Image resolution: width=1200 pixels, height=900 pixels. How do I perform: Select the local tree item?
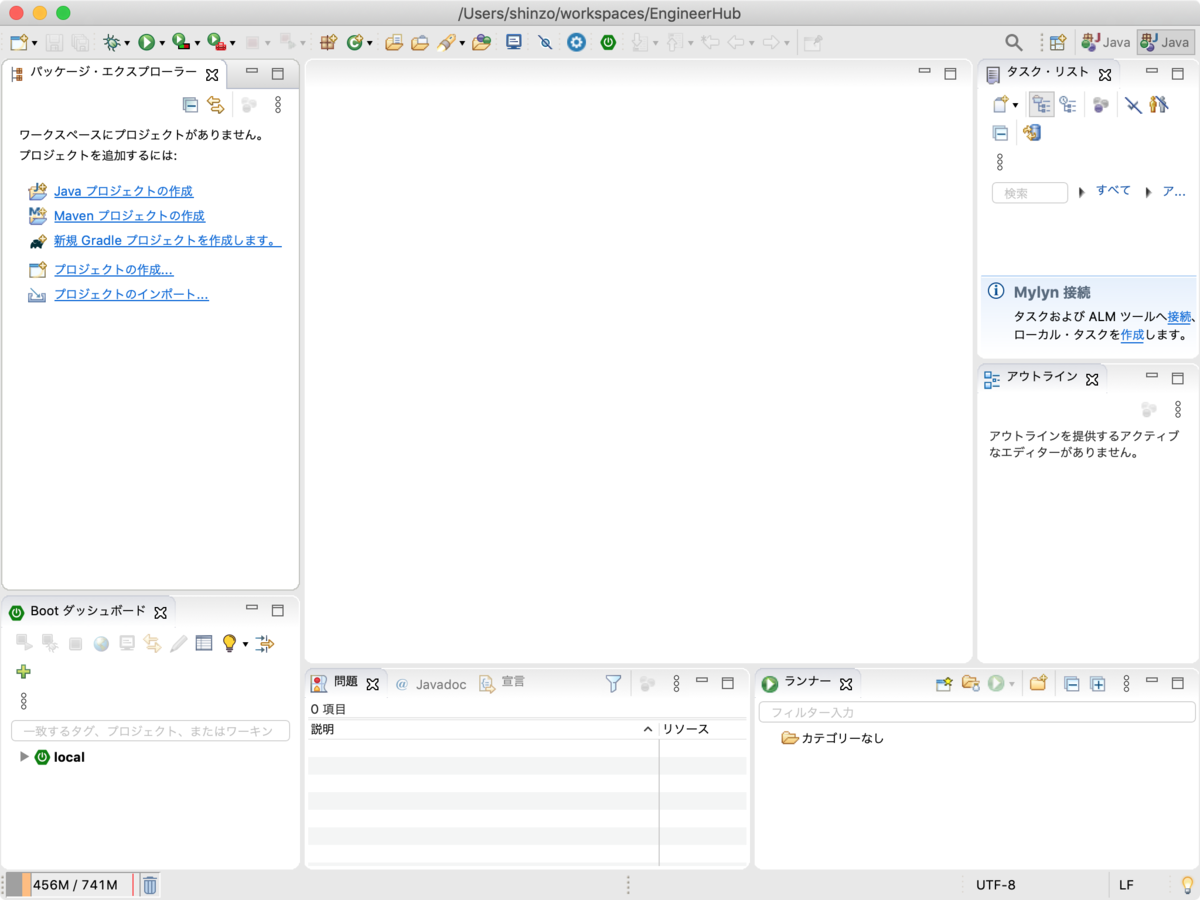(59, 757)
